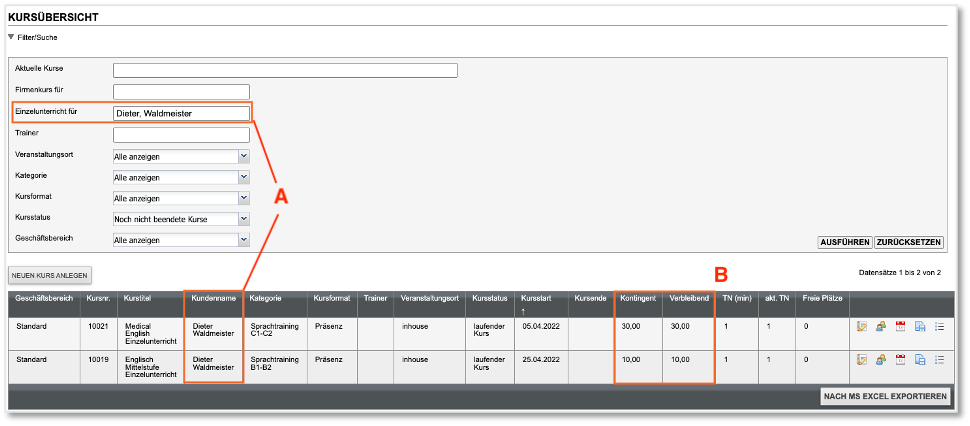Image resolution: width=970 pixels, height=426 pixels.
Task: Expand the Kursstatus dropdown
Action: pyautogui.click(x=243, y=219)
